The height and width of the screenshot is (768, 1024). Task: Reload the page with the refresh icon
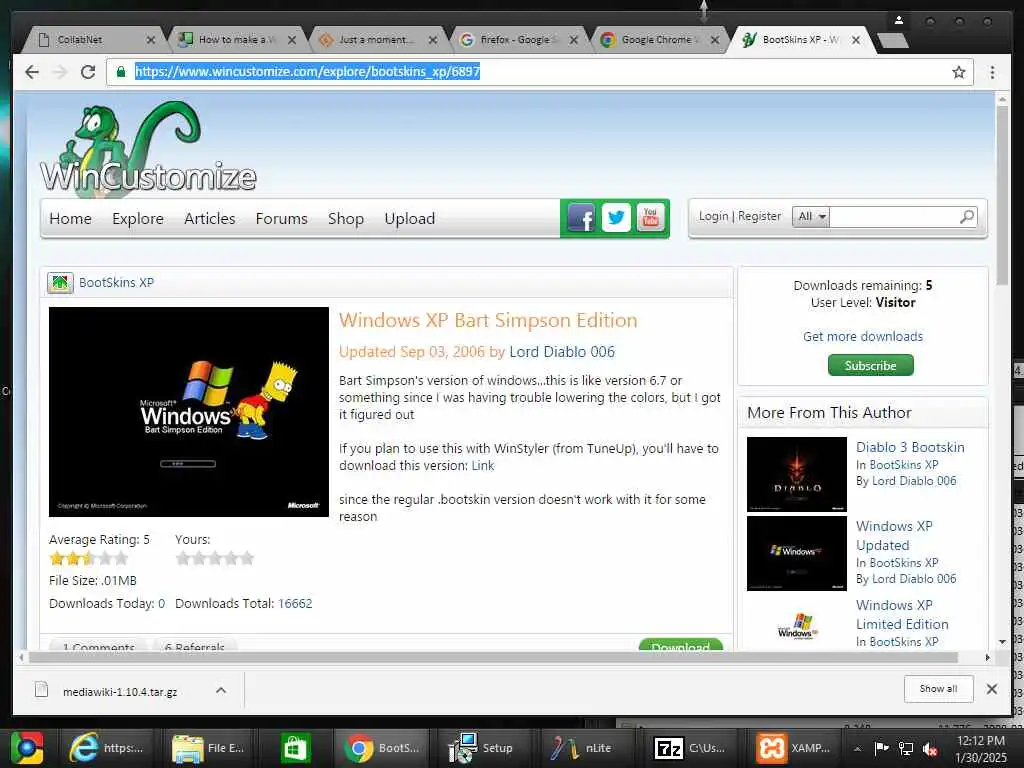(88, 72)
